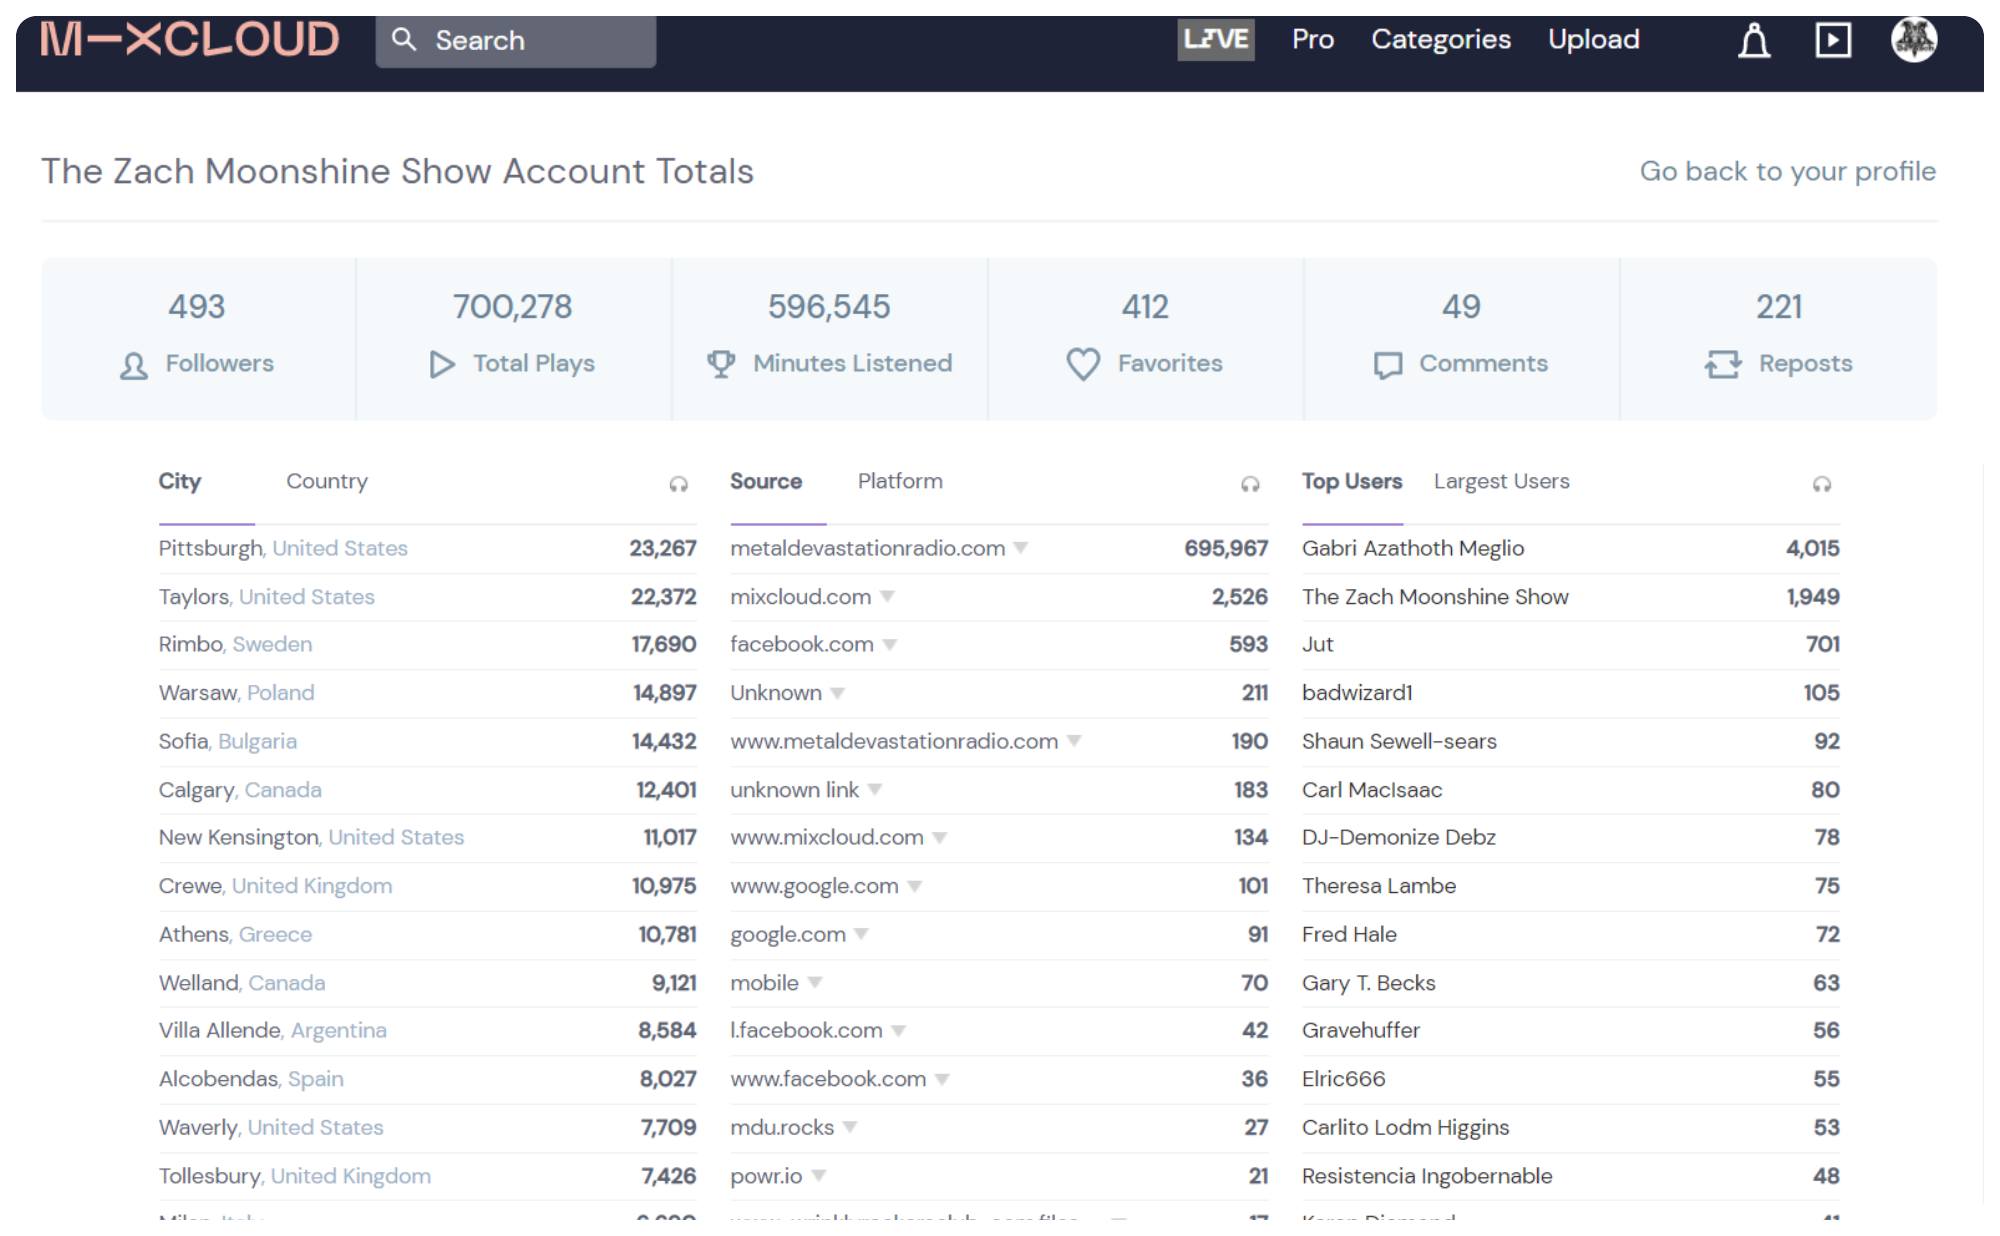Click the search magnifier icon

[404, 40]
